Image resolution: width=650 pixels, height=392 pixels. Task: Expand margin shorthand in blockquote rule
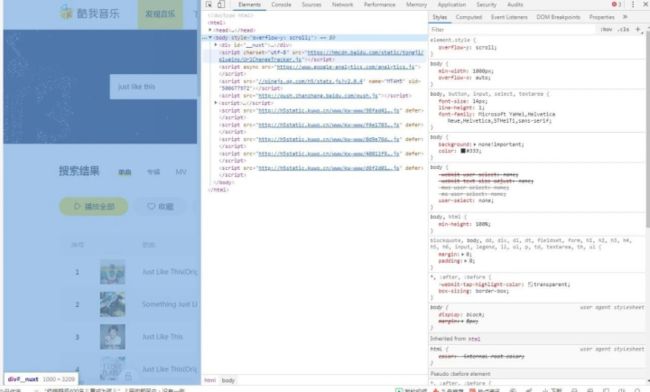[x=463, y=254]
